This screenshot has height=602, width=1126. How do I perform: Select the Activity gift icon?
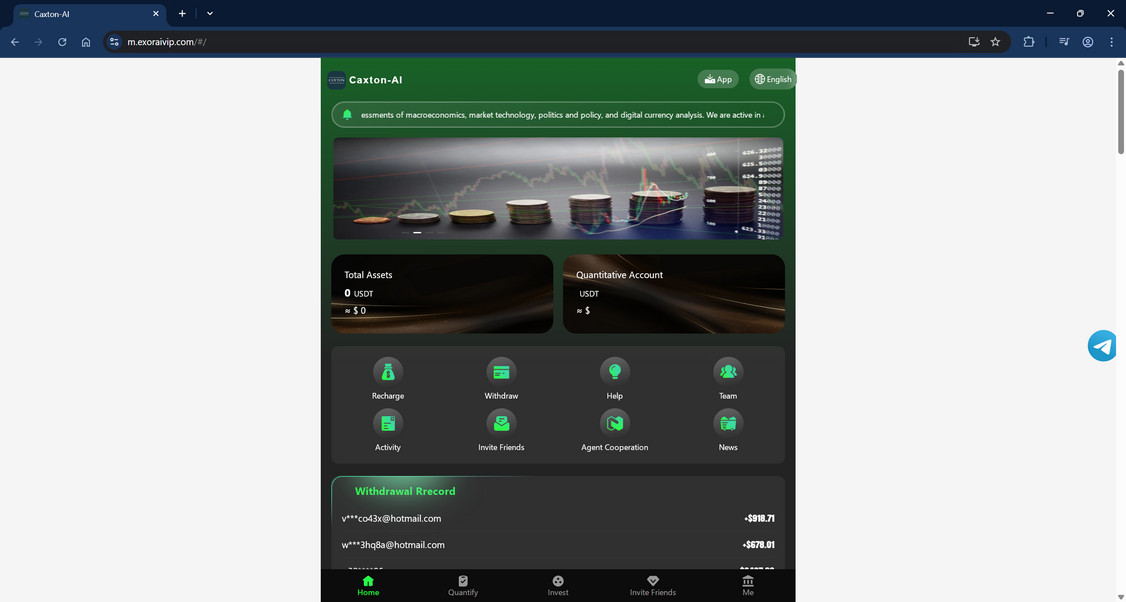click(388, 422)
